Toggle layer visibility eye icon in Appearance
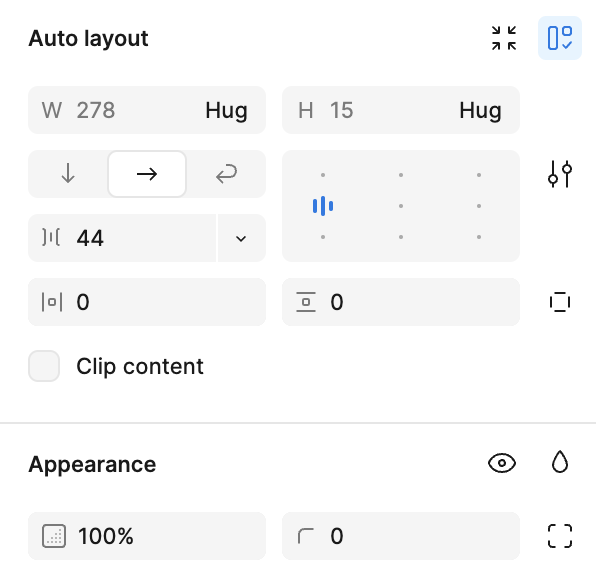 point(502,463)
